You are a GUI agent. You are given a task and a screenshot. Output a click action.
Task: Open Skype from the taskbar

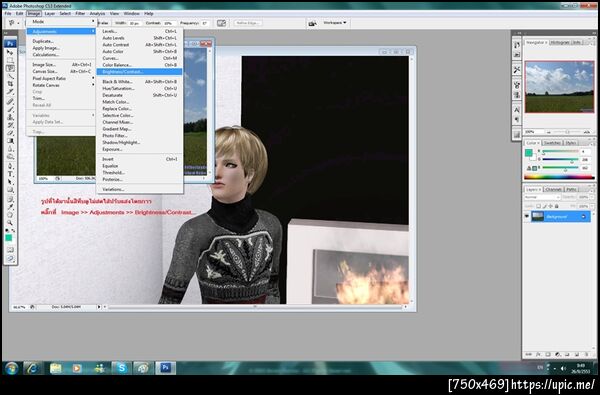coord(122,368)
